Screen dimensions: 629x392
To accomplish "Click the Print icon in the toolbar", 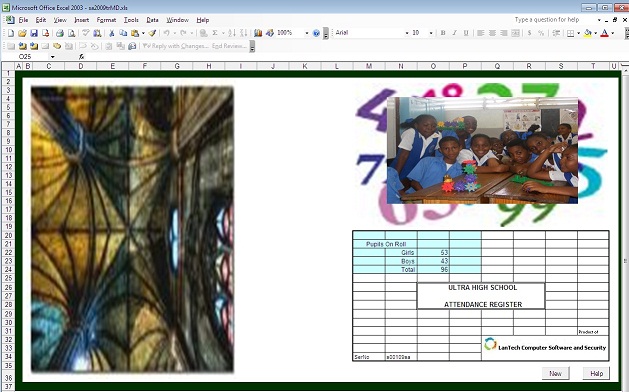I will click(x=60, y=33).
